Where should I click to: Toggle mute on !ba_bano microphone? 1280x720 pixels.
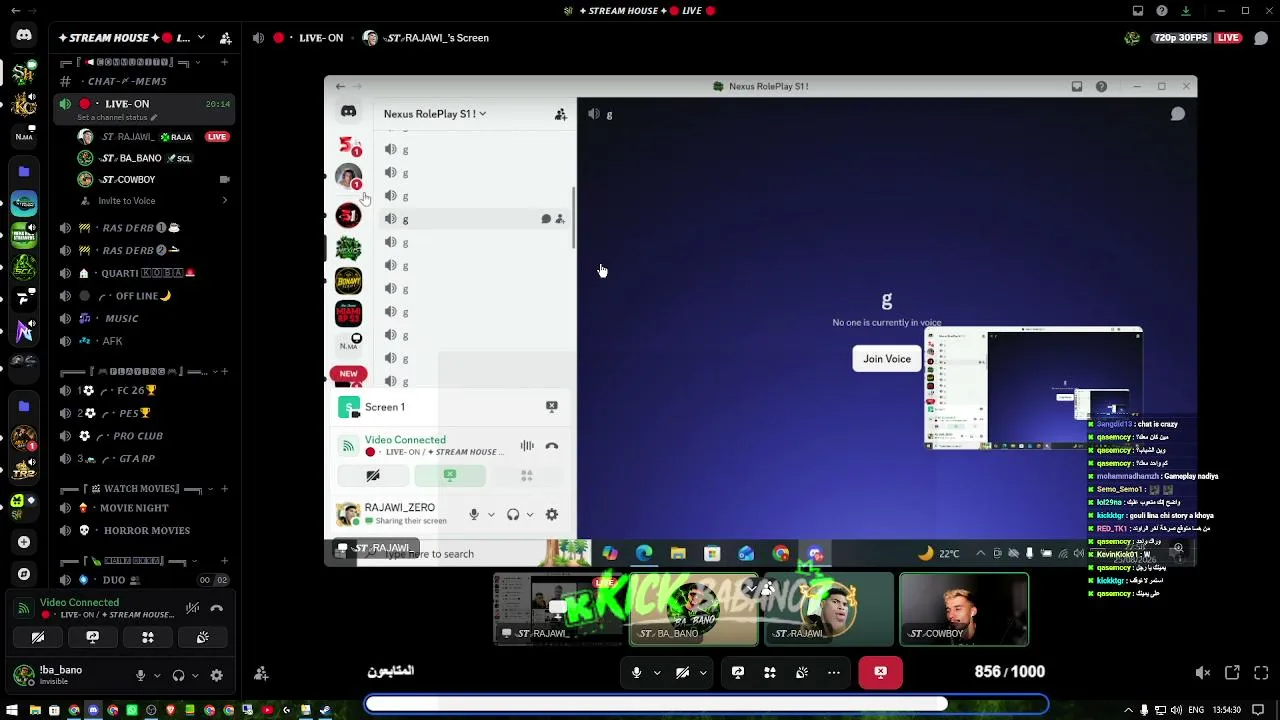click(140, 675)
